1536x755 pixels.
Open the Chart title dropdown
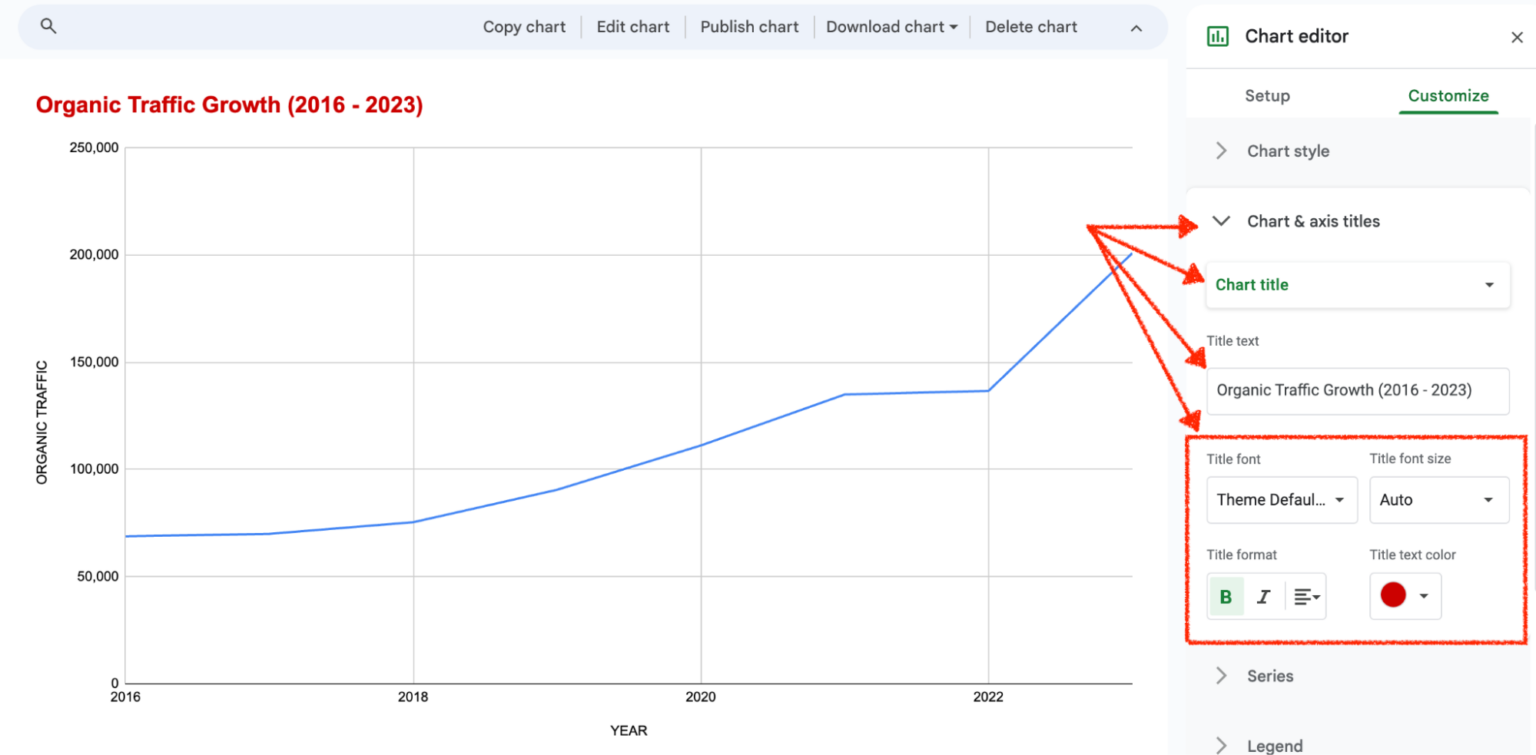coord(1357,284)
